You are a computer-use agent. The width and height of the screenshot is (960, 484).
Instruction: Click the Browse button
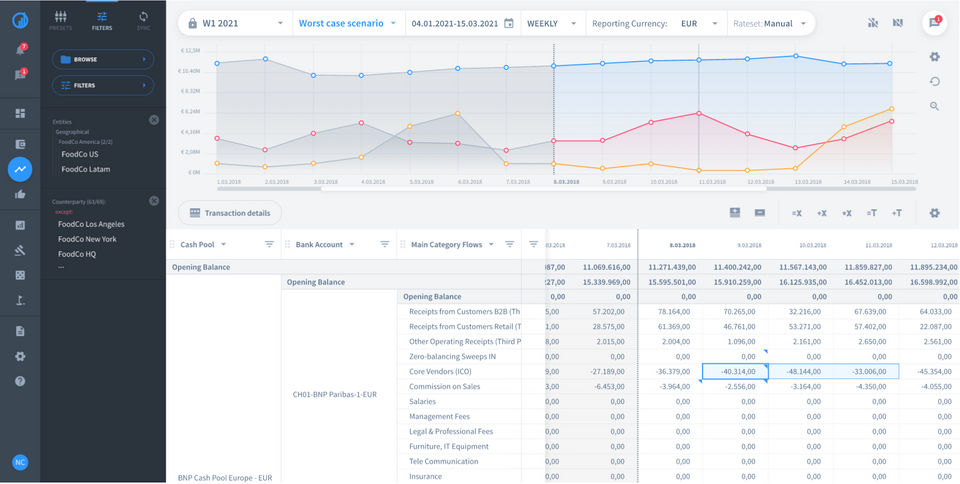103,59
